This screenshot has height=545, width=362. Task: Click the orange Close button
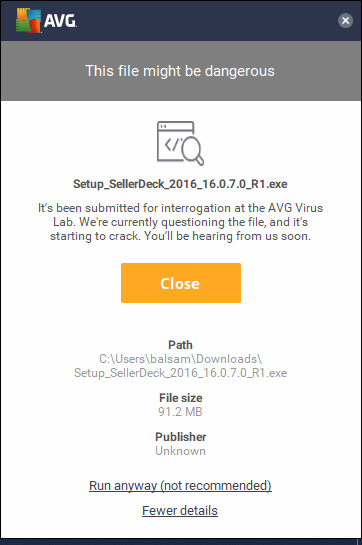point(181,283)
